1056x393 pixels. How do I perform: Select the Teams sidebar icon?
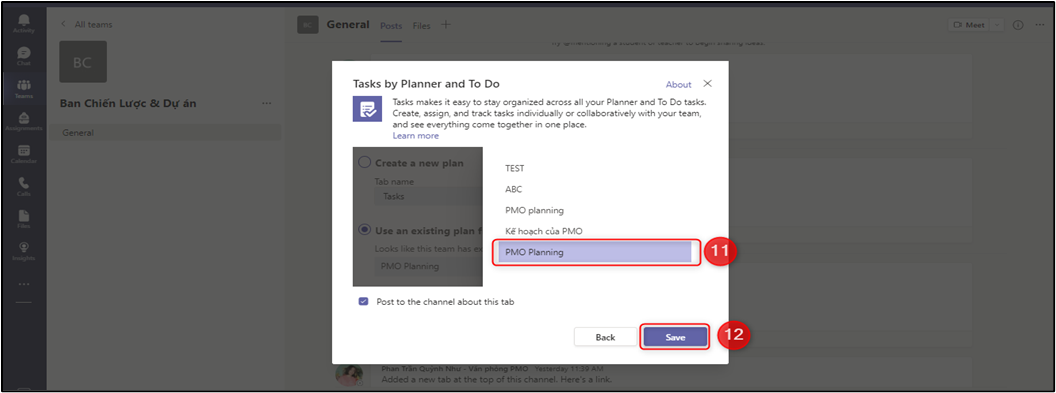(24, 88)
